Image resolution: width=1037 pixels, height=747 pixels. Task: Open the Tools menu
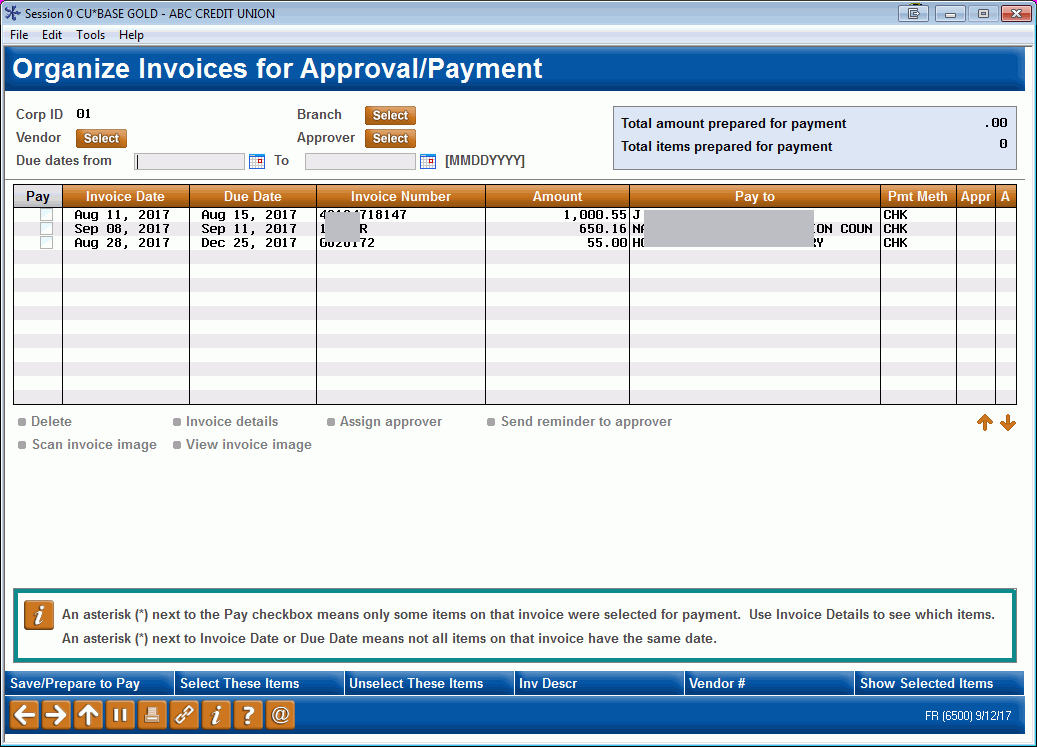pyautogui.click(x=90, y=34)
